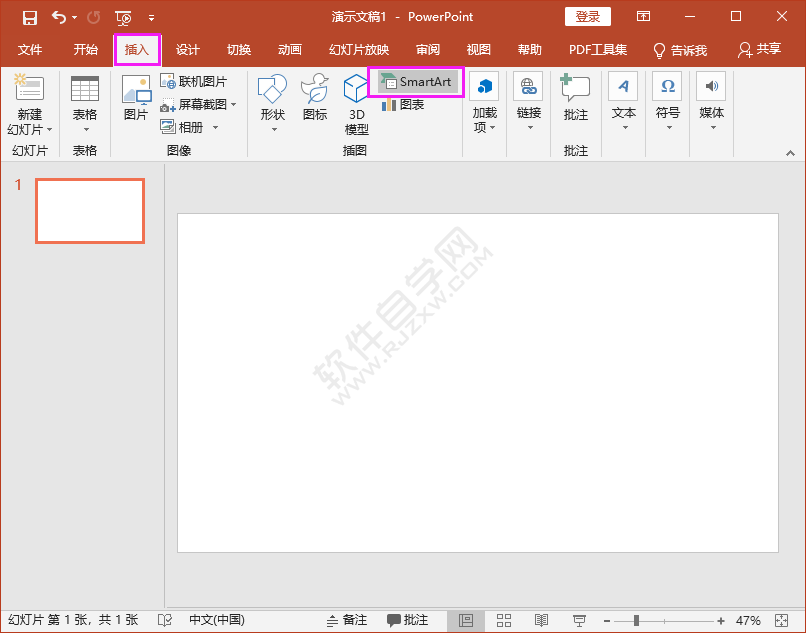Open 屏幕截图 screenshot dropdown

pyautogui.click(x=198, y=104)
